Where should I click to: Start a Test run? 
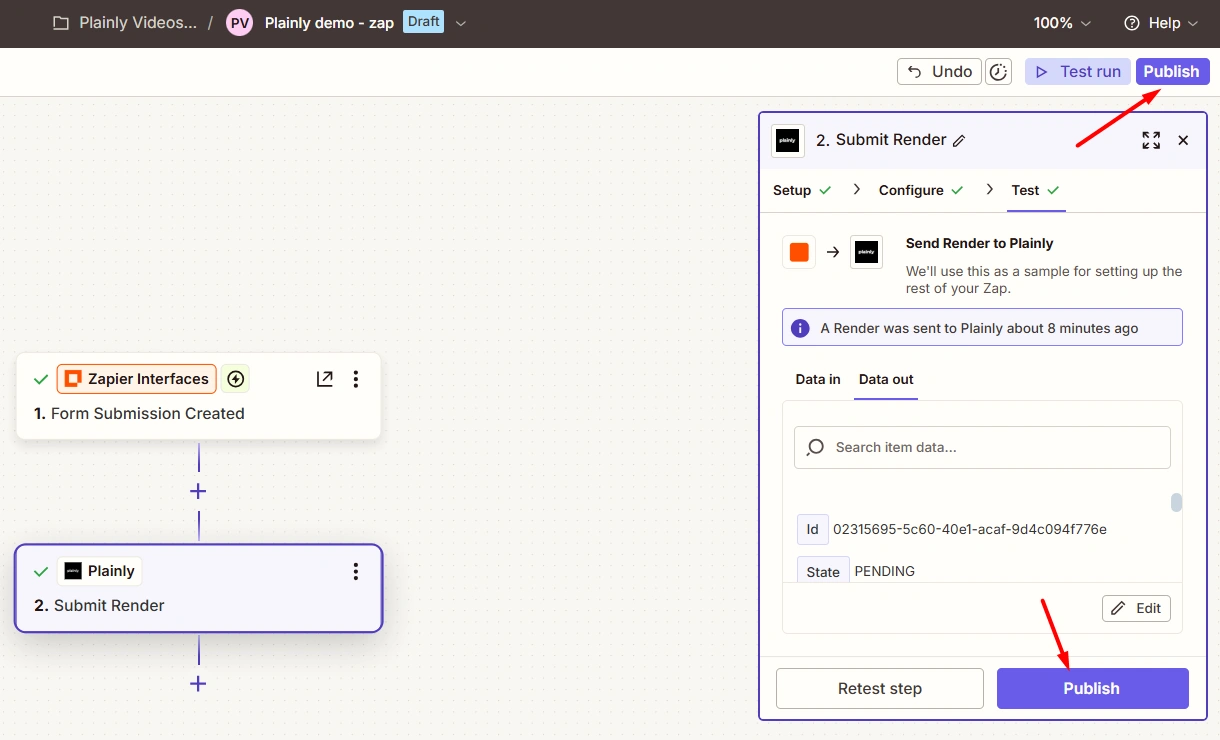point(1077,71)
